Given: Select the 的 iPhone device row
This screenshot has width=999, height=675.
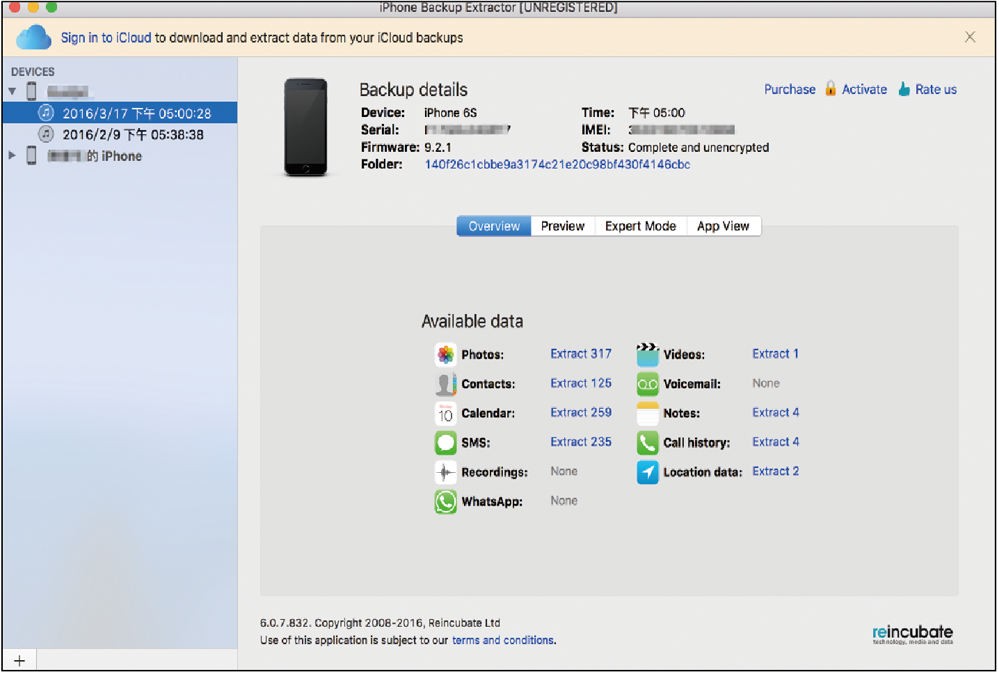Looking at the screenshot, I should click(120, 156).
